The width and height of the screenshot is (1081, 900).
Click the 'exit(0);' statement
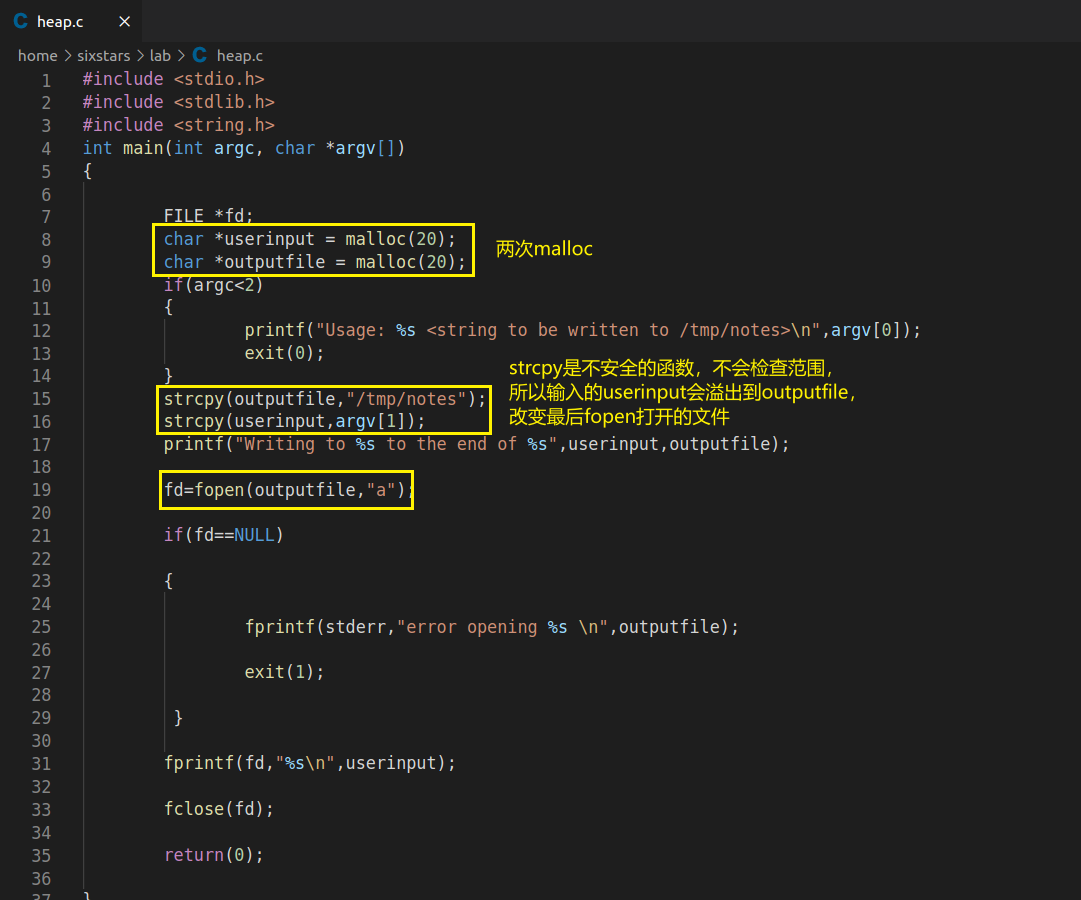[x=284, y=353]
